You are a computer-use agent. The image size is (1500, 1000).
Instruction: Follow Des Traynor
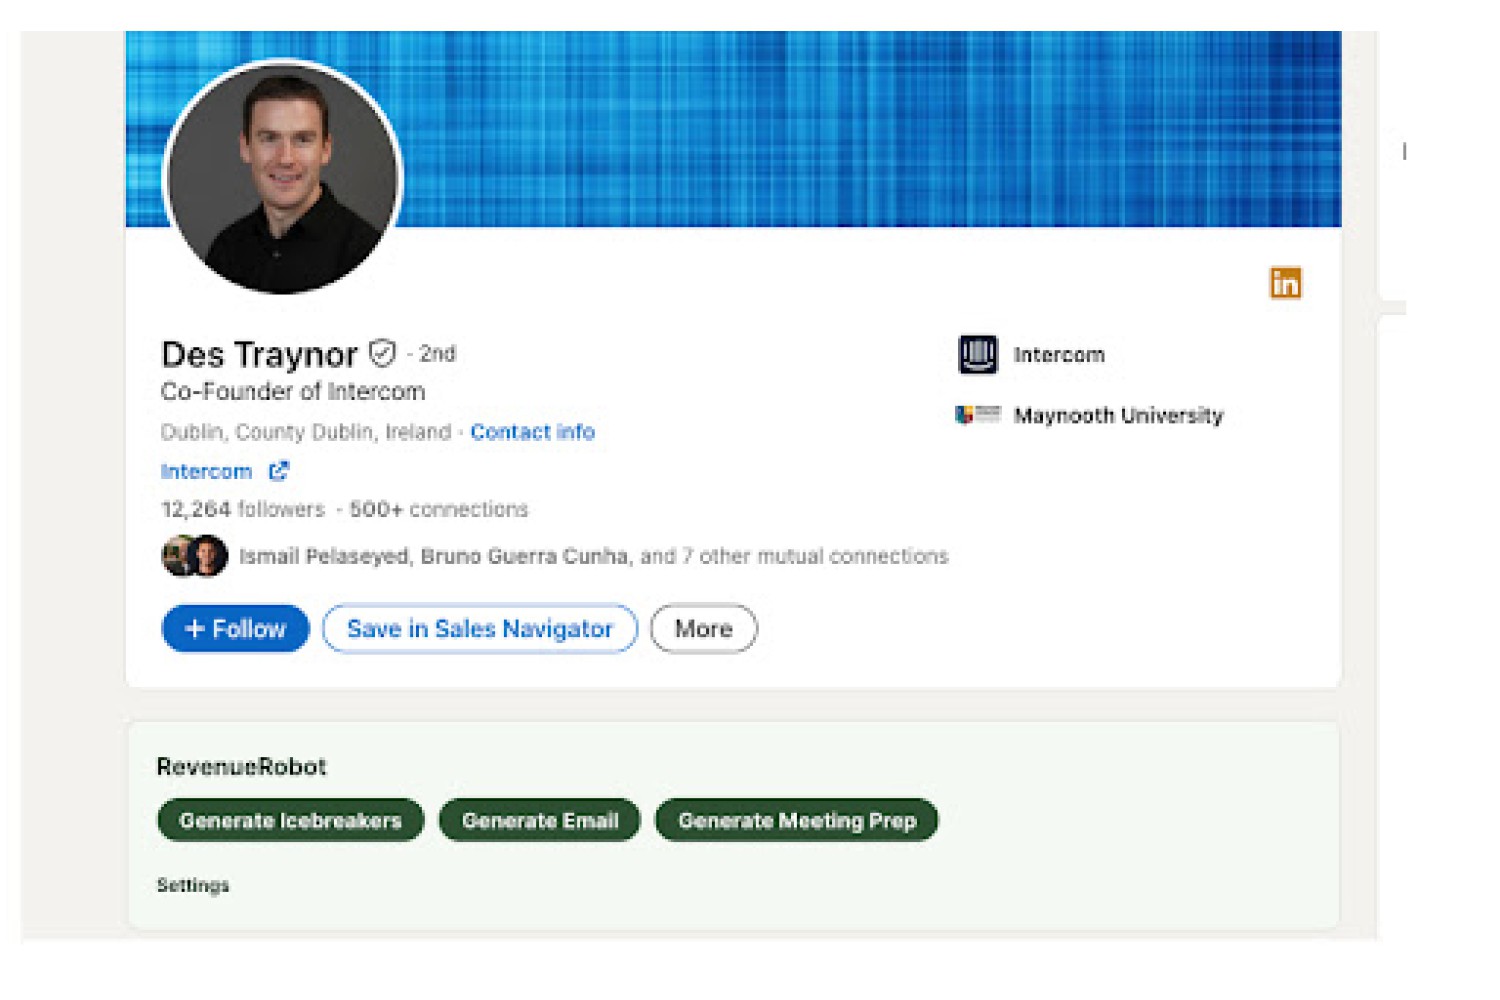pos(235,628)
